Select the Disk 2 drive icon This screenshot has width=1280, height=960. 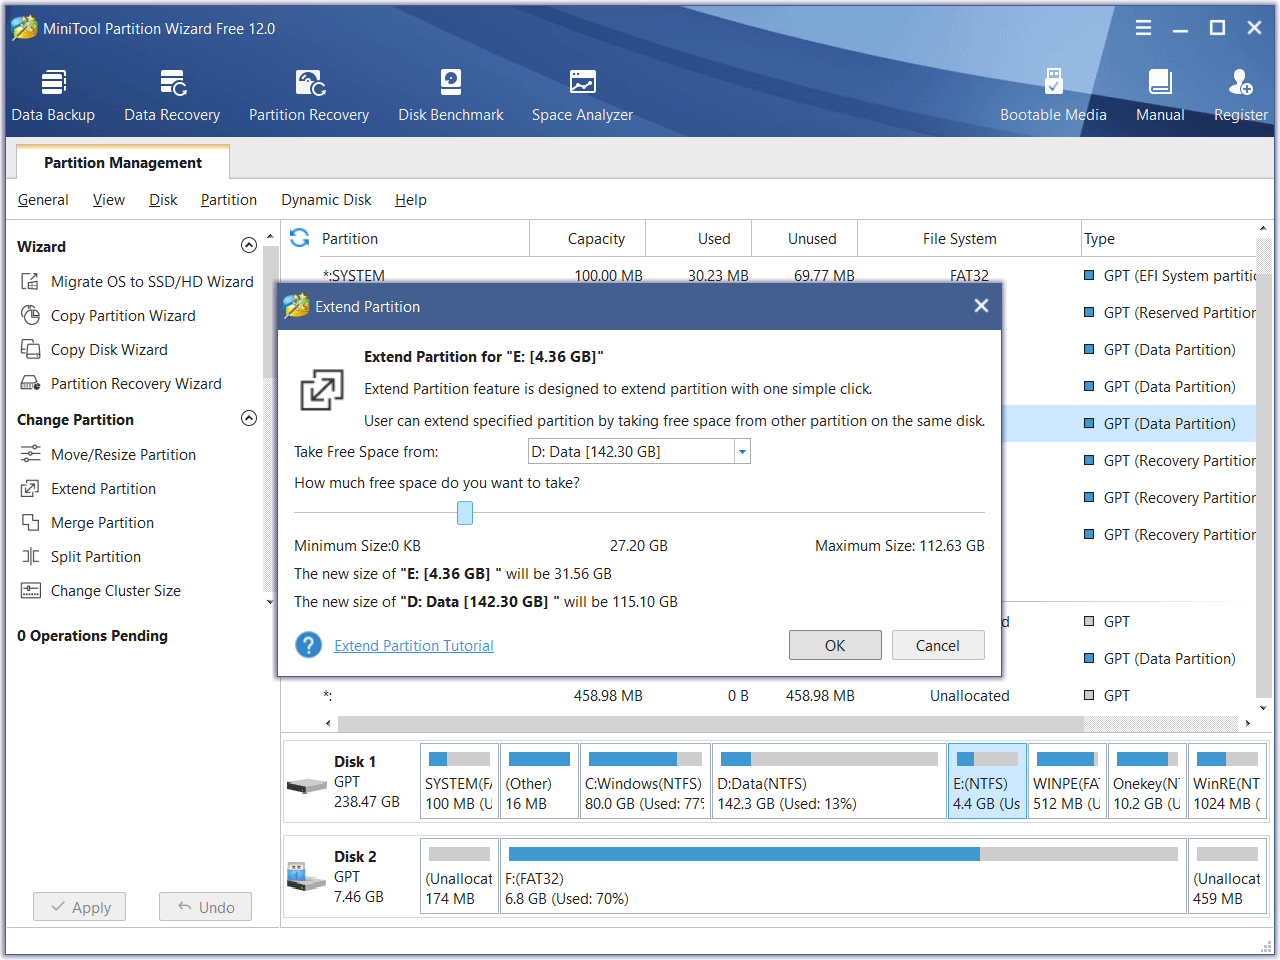pos(306,877)
